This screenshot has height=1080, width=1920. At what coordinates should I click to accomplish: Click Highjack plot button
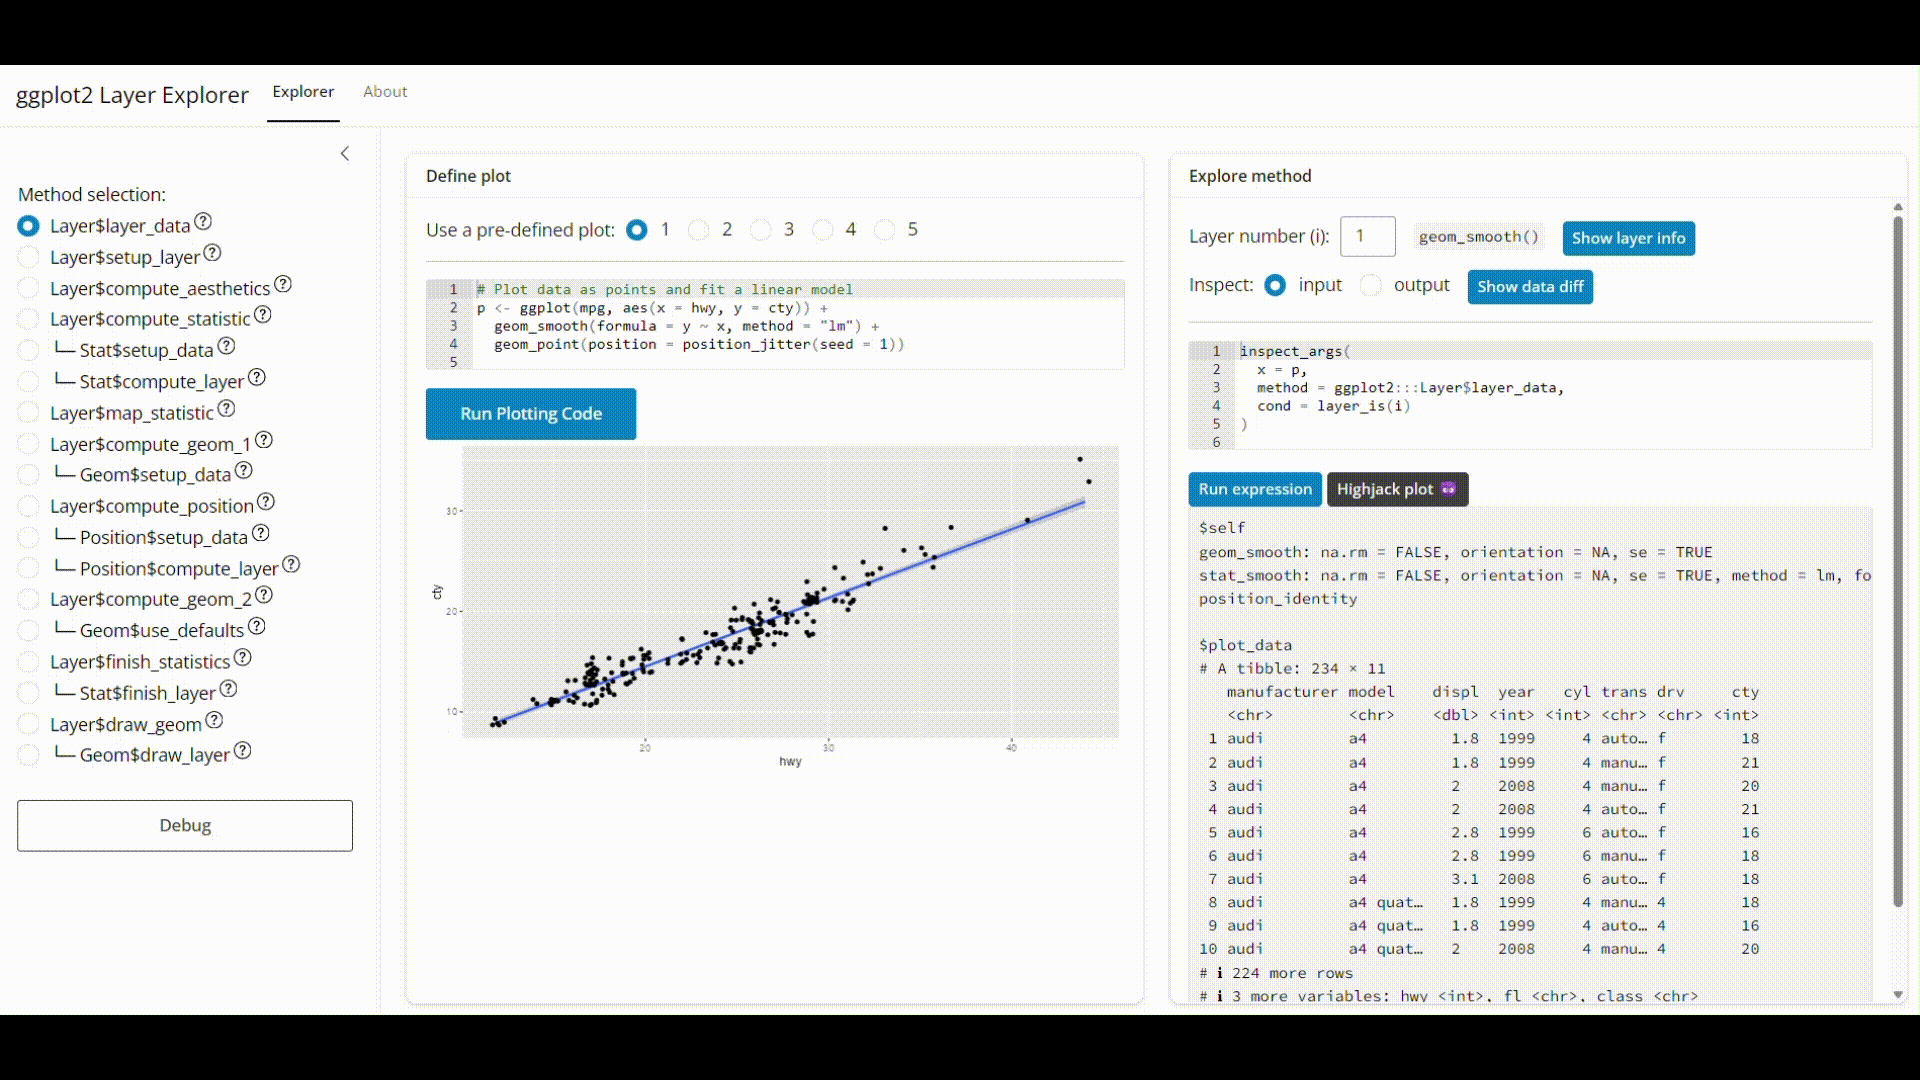point(1396,490)
